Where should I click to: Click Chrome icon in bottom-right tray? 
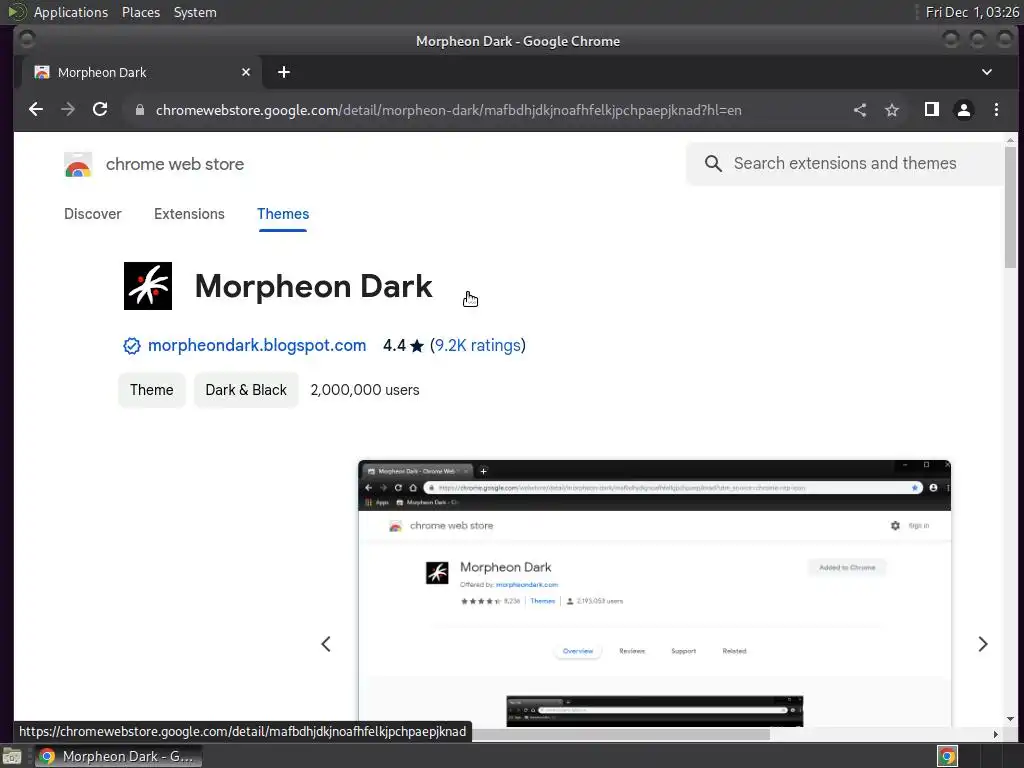click(947, 756)
